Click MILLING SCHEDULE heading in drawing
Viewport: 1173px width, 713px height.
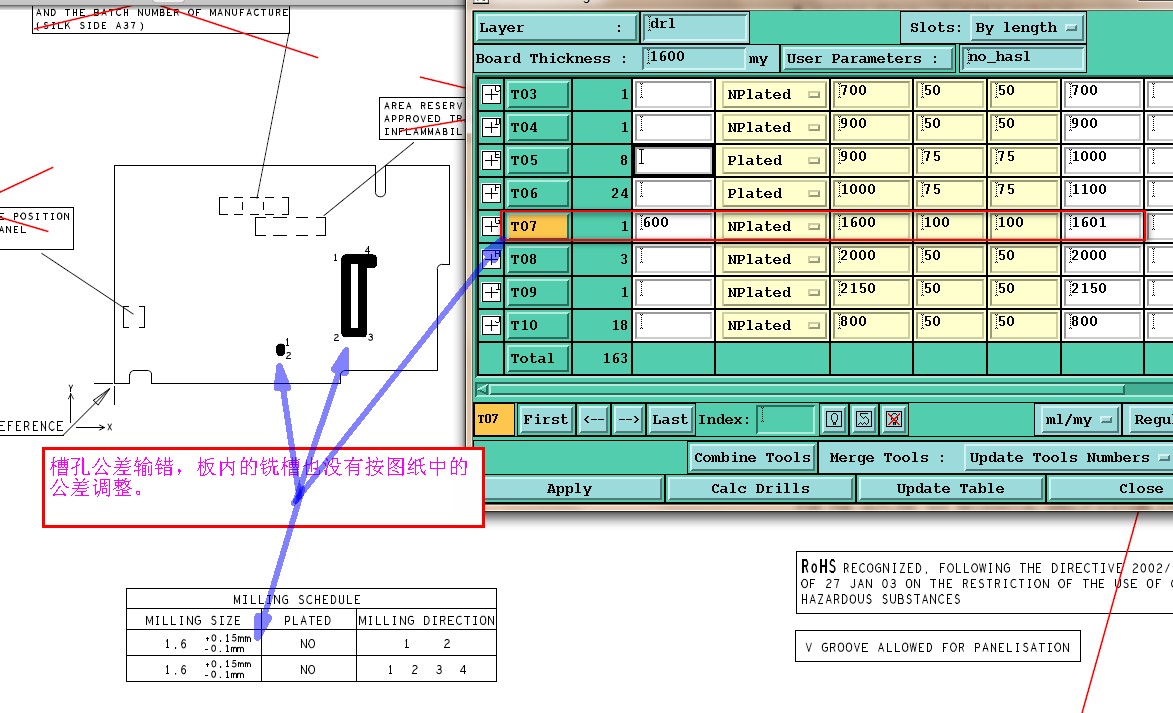(x=296, y=599)
